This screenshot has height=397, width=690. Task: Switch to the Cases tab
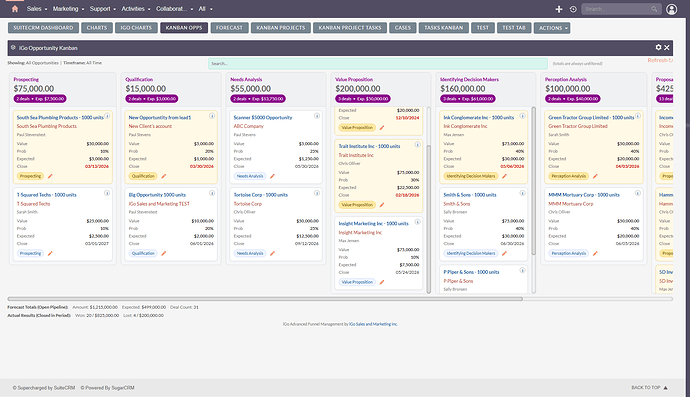click(403, 28)
